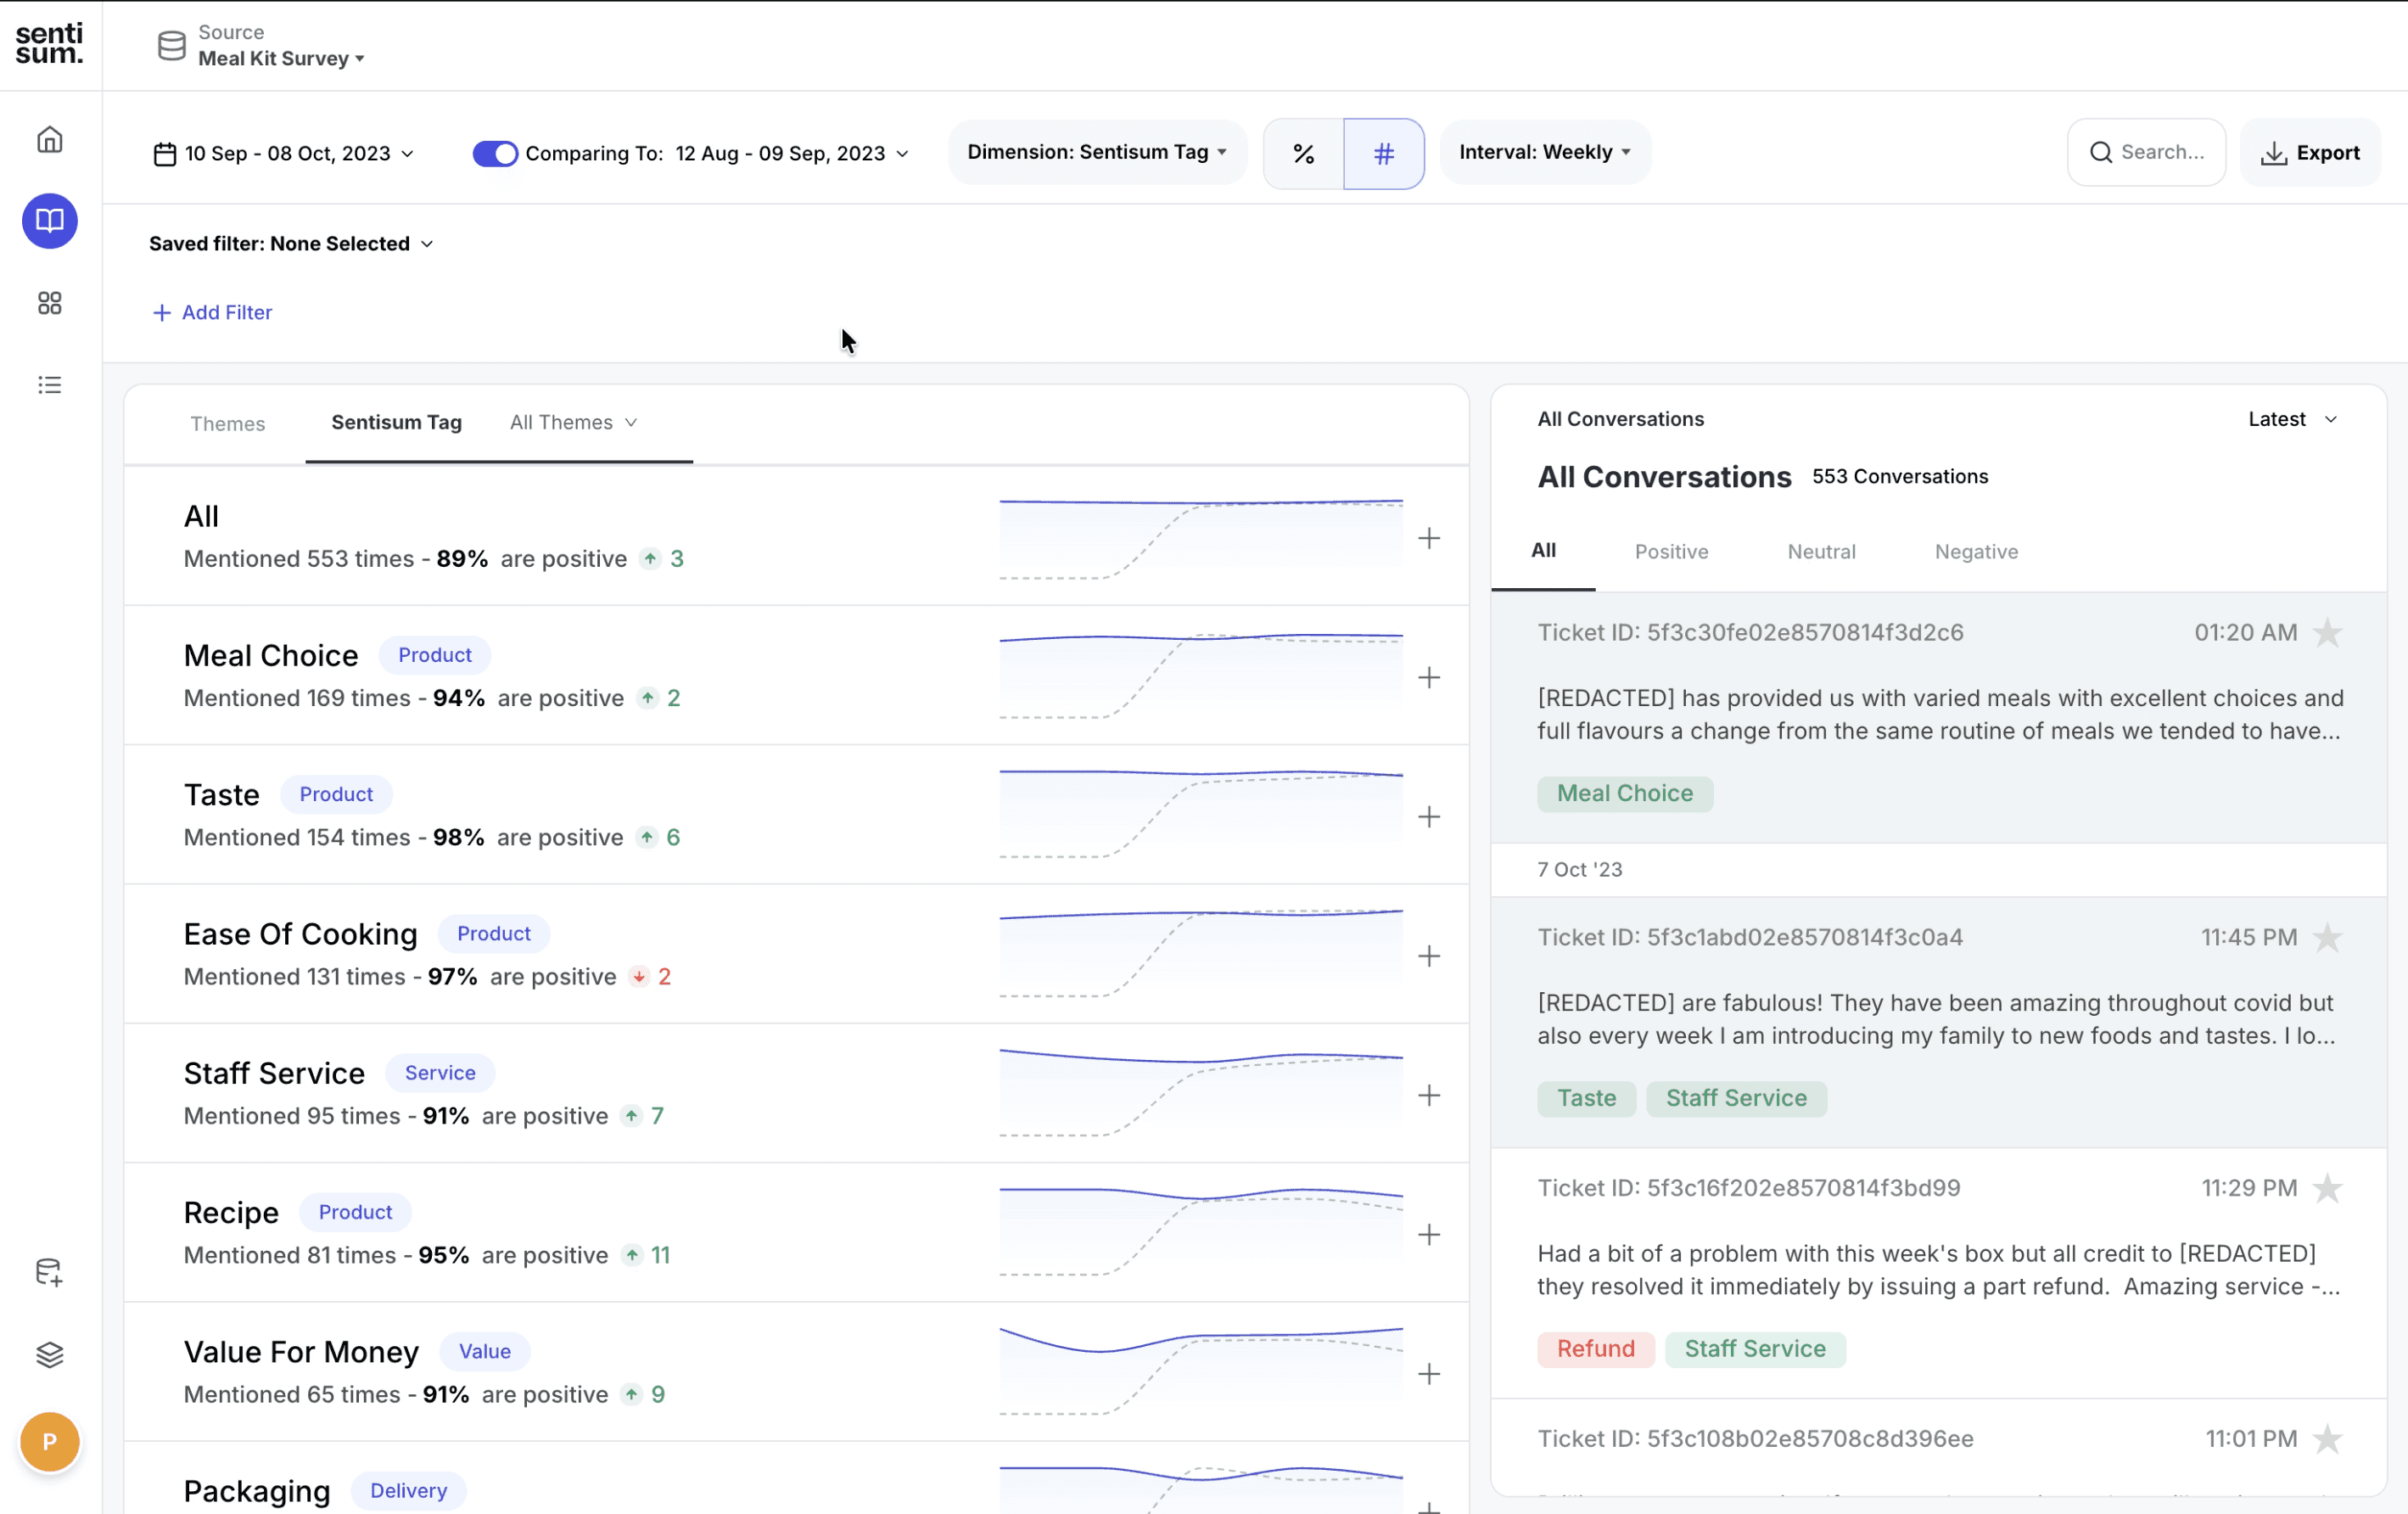Expand the Dimension: Sentisum Tag dropdown
The image size is (2408, 1514).
click(x=1096, y=152)
